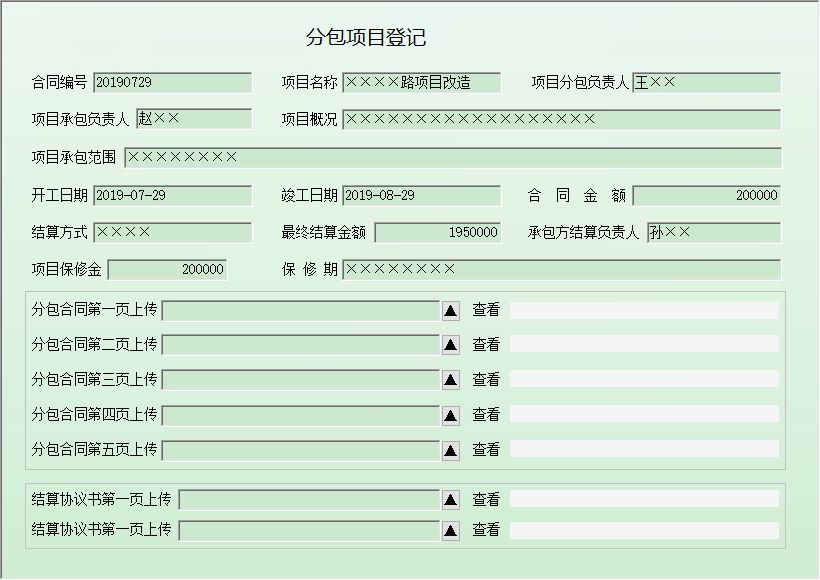Click 查看 for 分包合同第五页
Image resolution: width=820 pixels, height=580 pixels.
[x=486, y=449]
